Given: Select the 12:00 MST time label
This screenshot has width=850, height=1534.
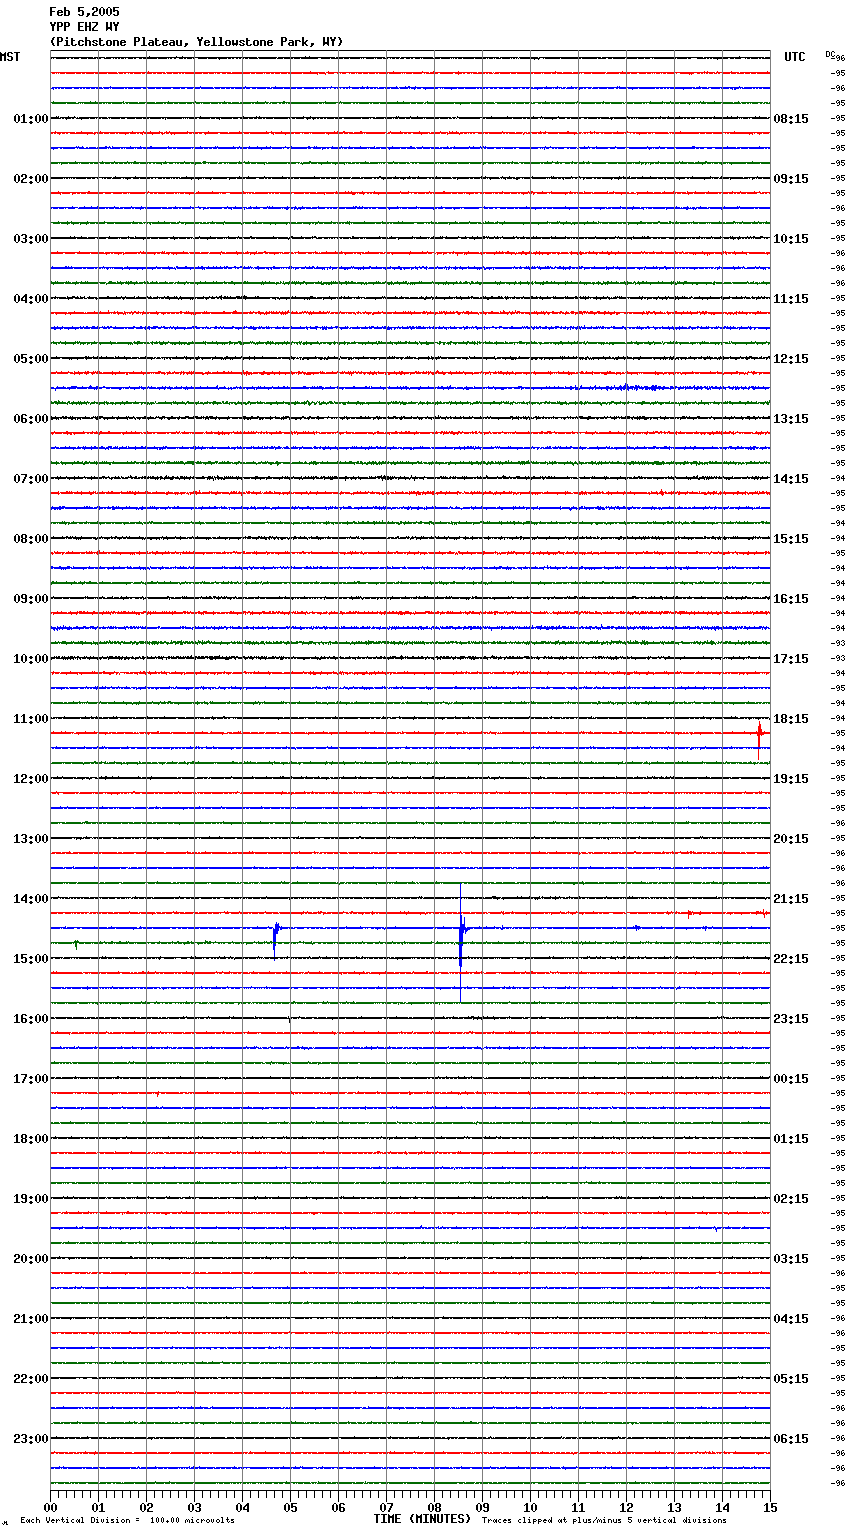Looking at the screenshot, I should [x=31, y=779].
